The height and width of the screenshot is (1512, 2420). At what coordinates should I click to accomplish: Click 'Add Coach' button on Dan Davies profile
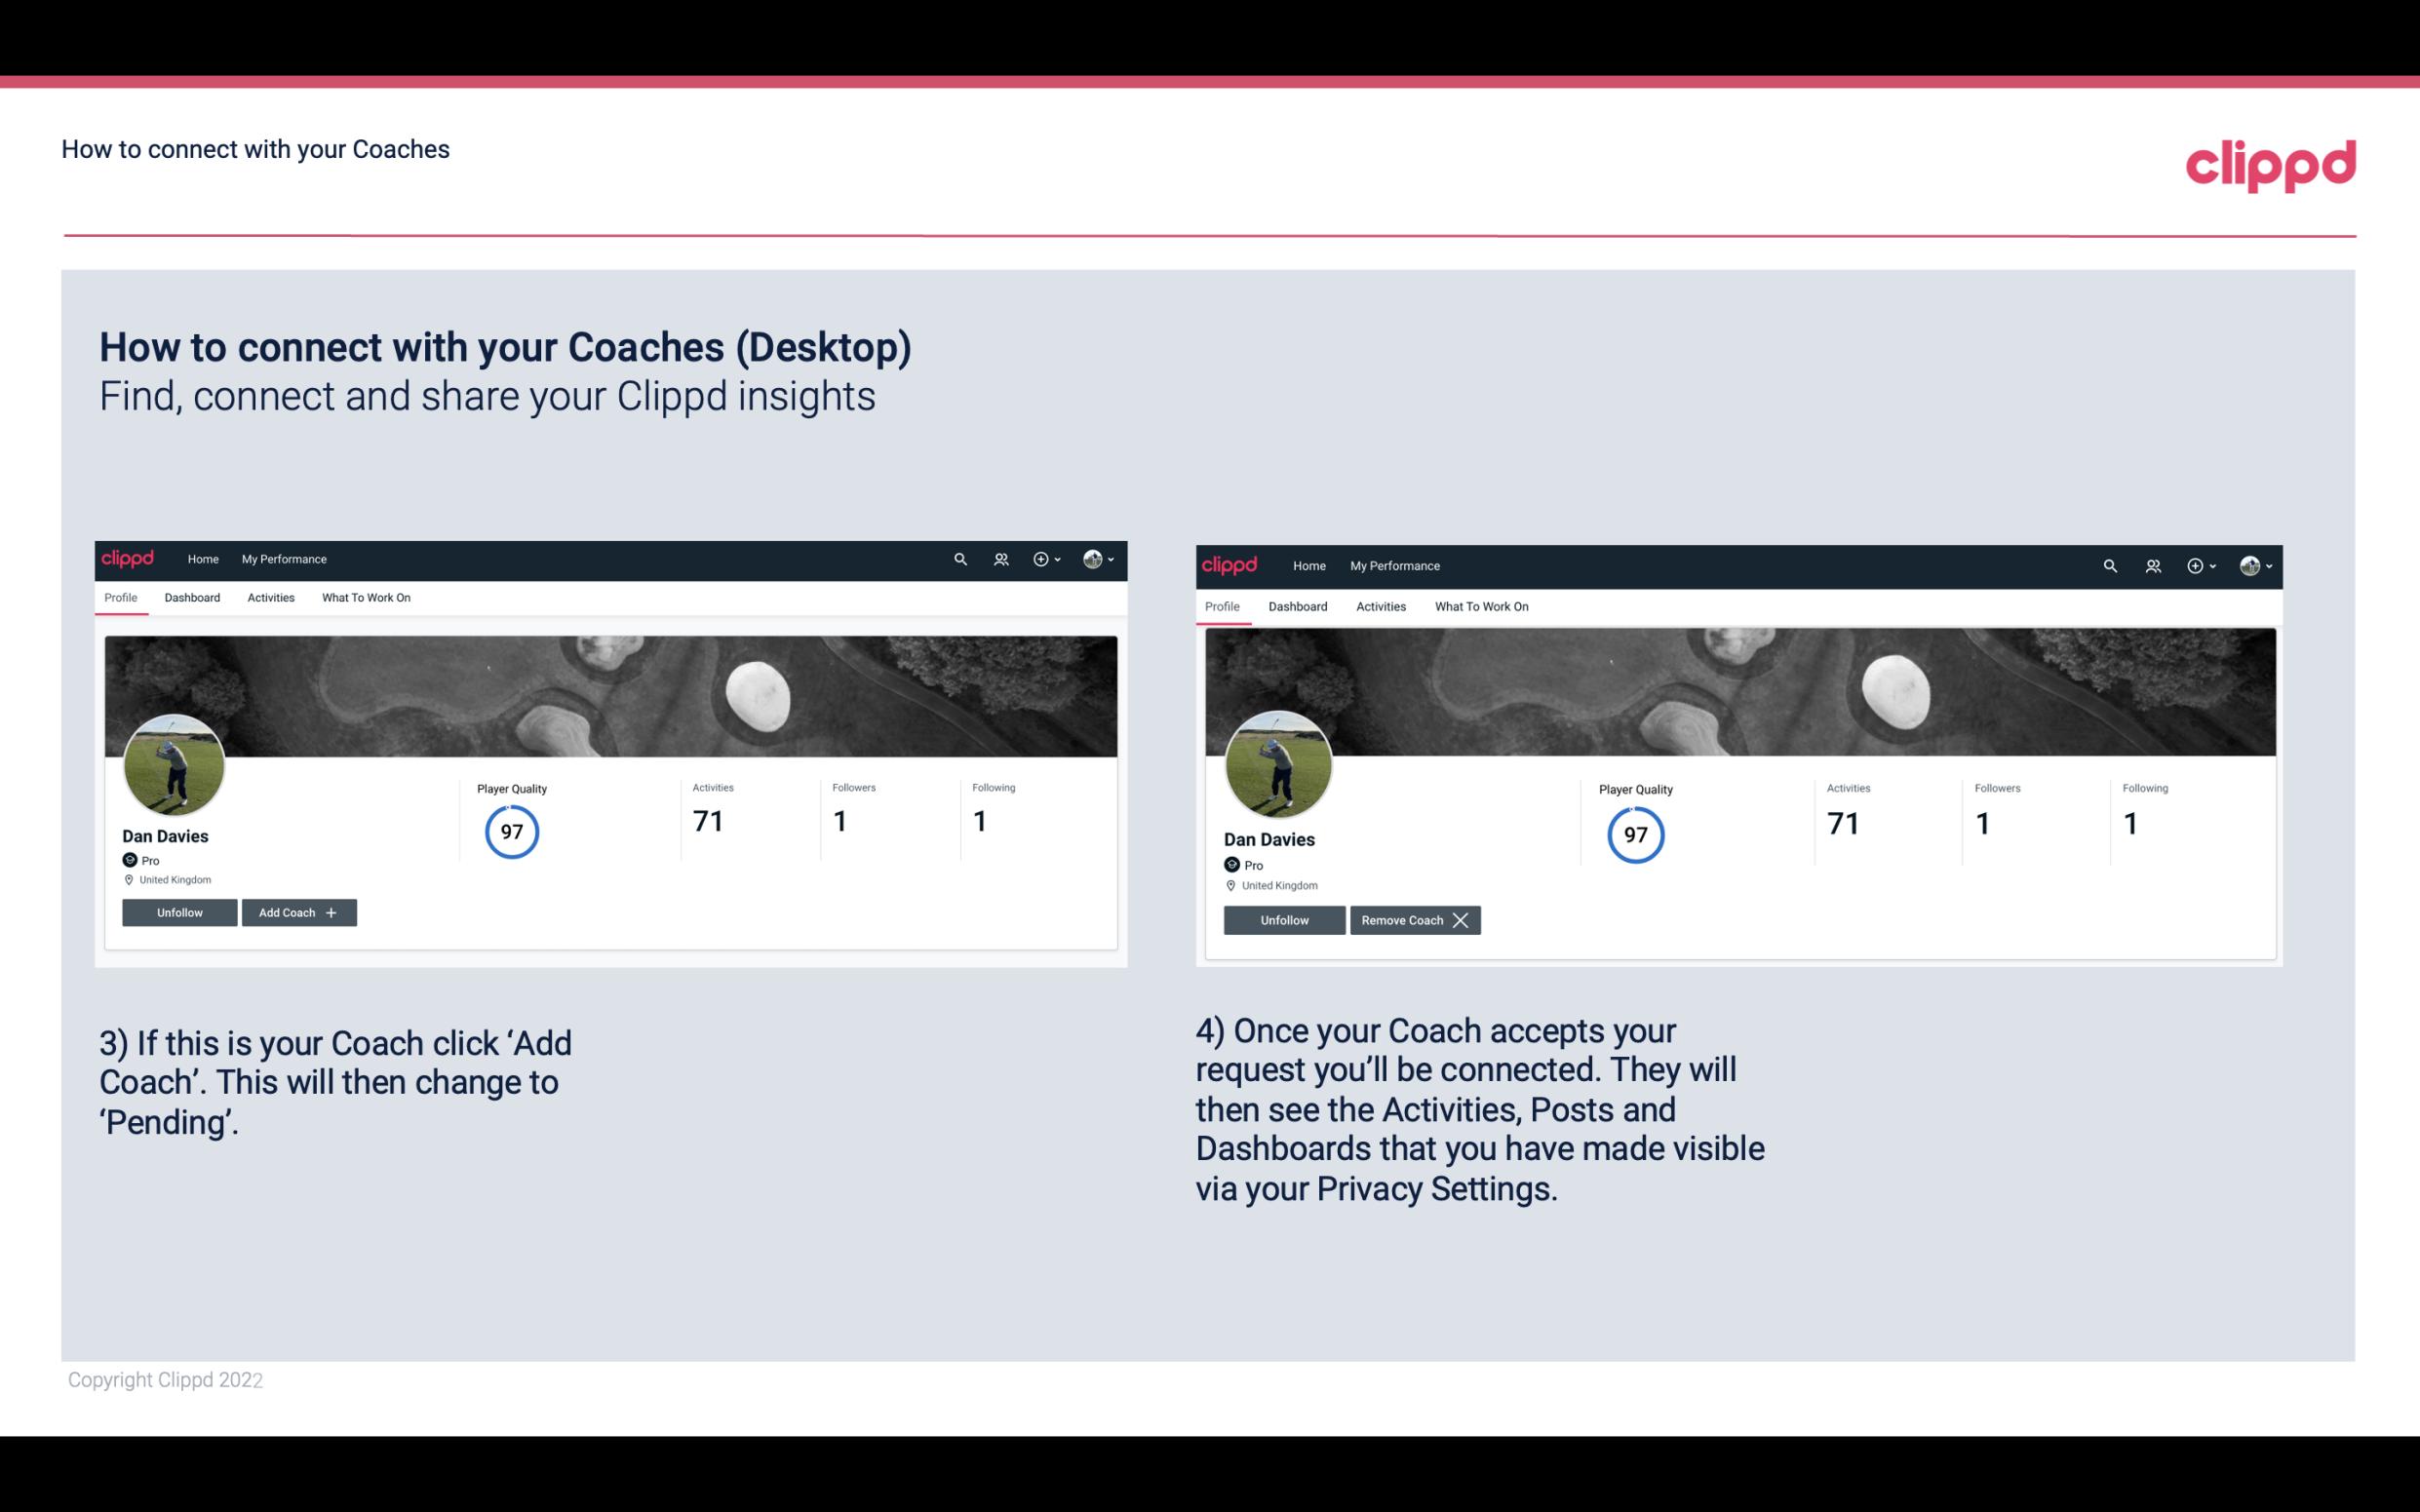coord(296,911)
